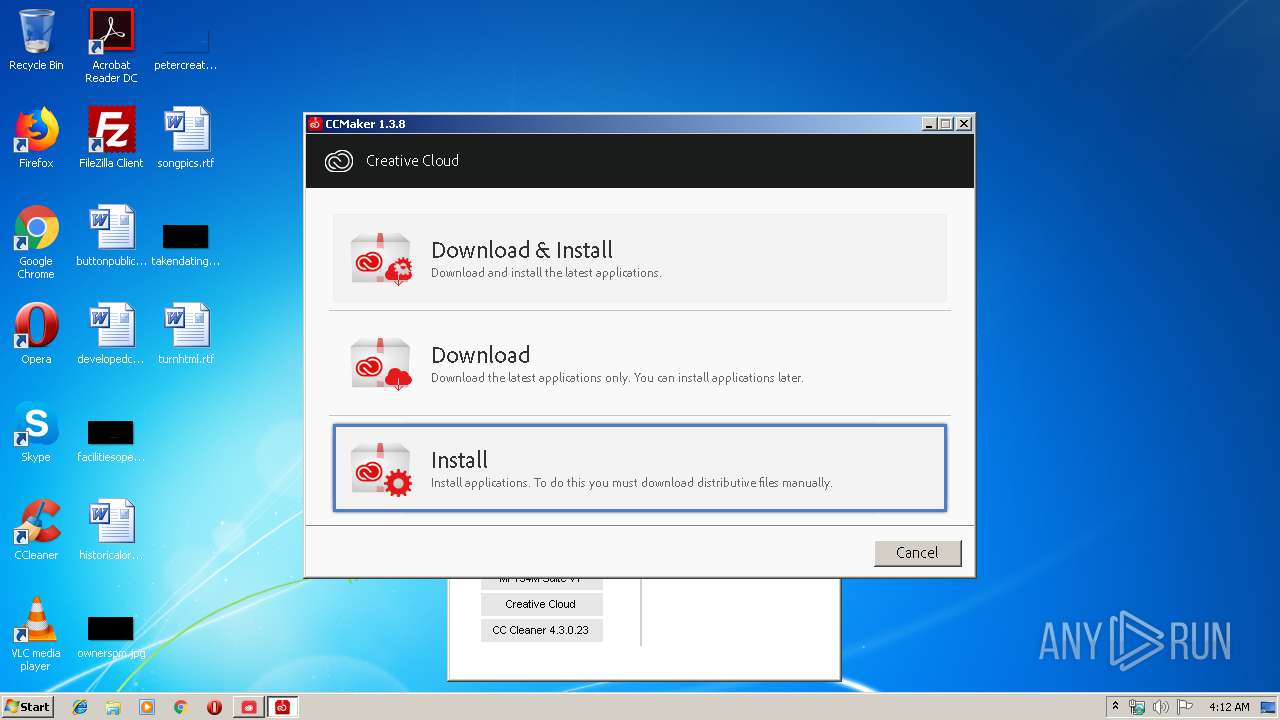The image size is (1280, 720).
Task: Select the songpics.rtf document icon
Action: pos(186,138)
